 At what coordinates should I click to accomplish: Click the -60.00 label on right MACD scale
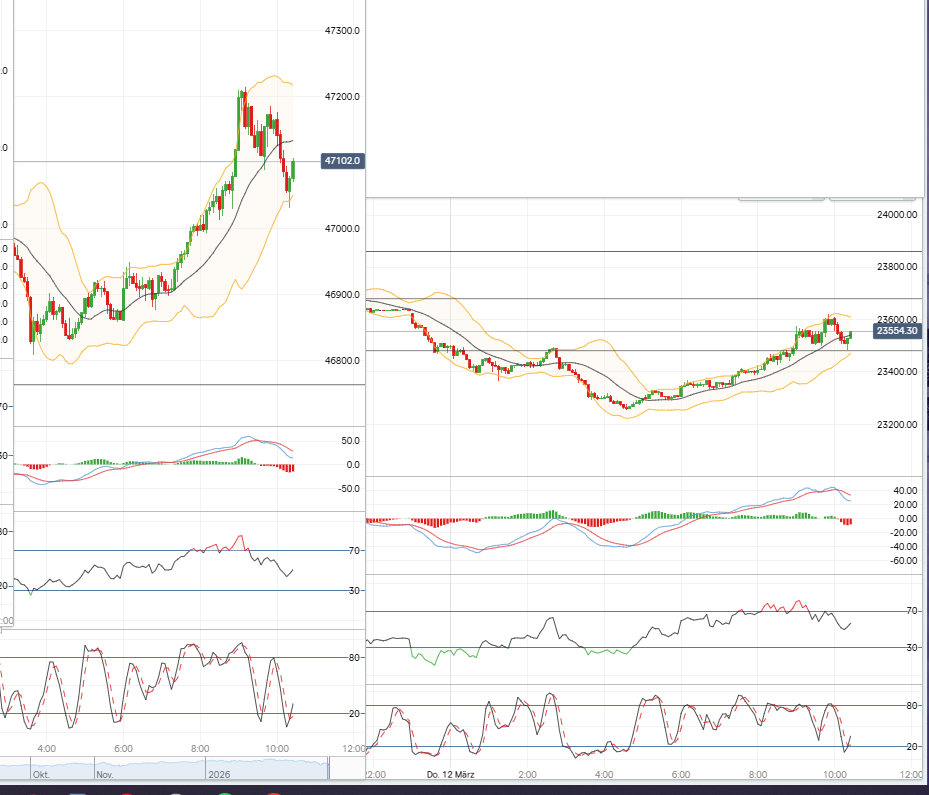click(903, 561)
